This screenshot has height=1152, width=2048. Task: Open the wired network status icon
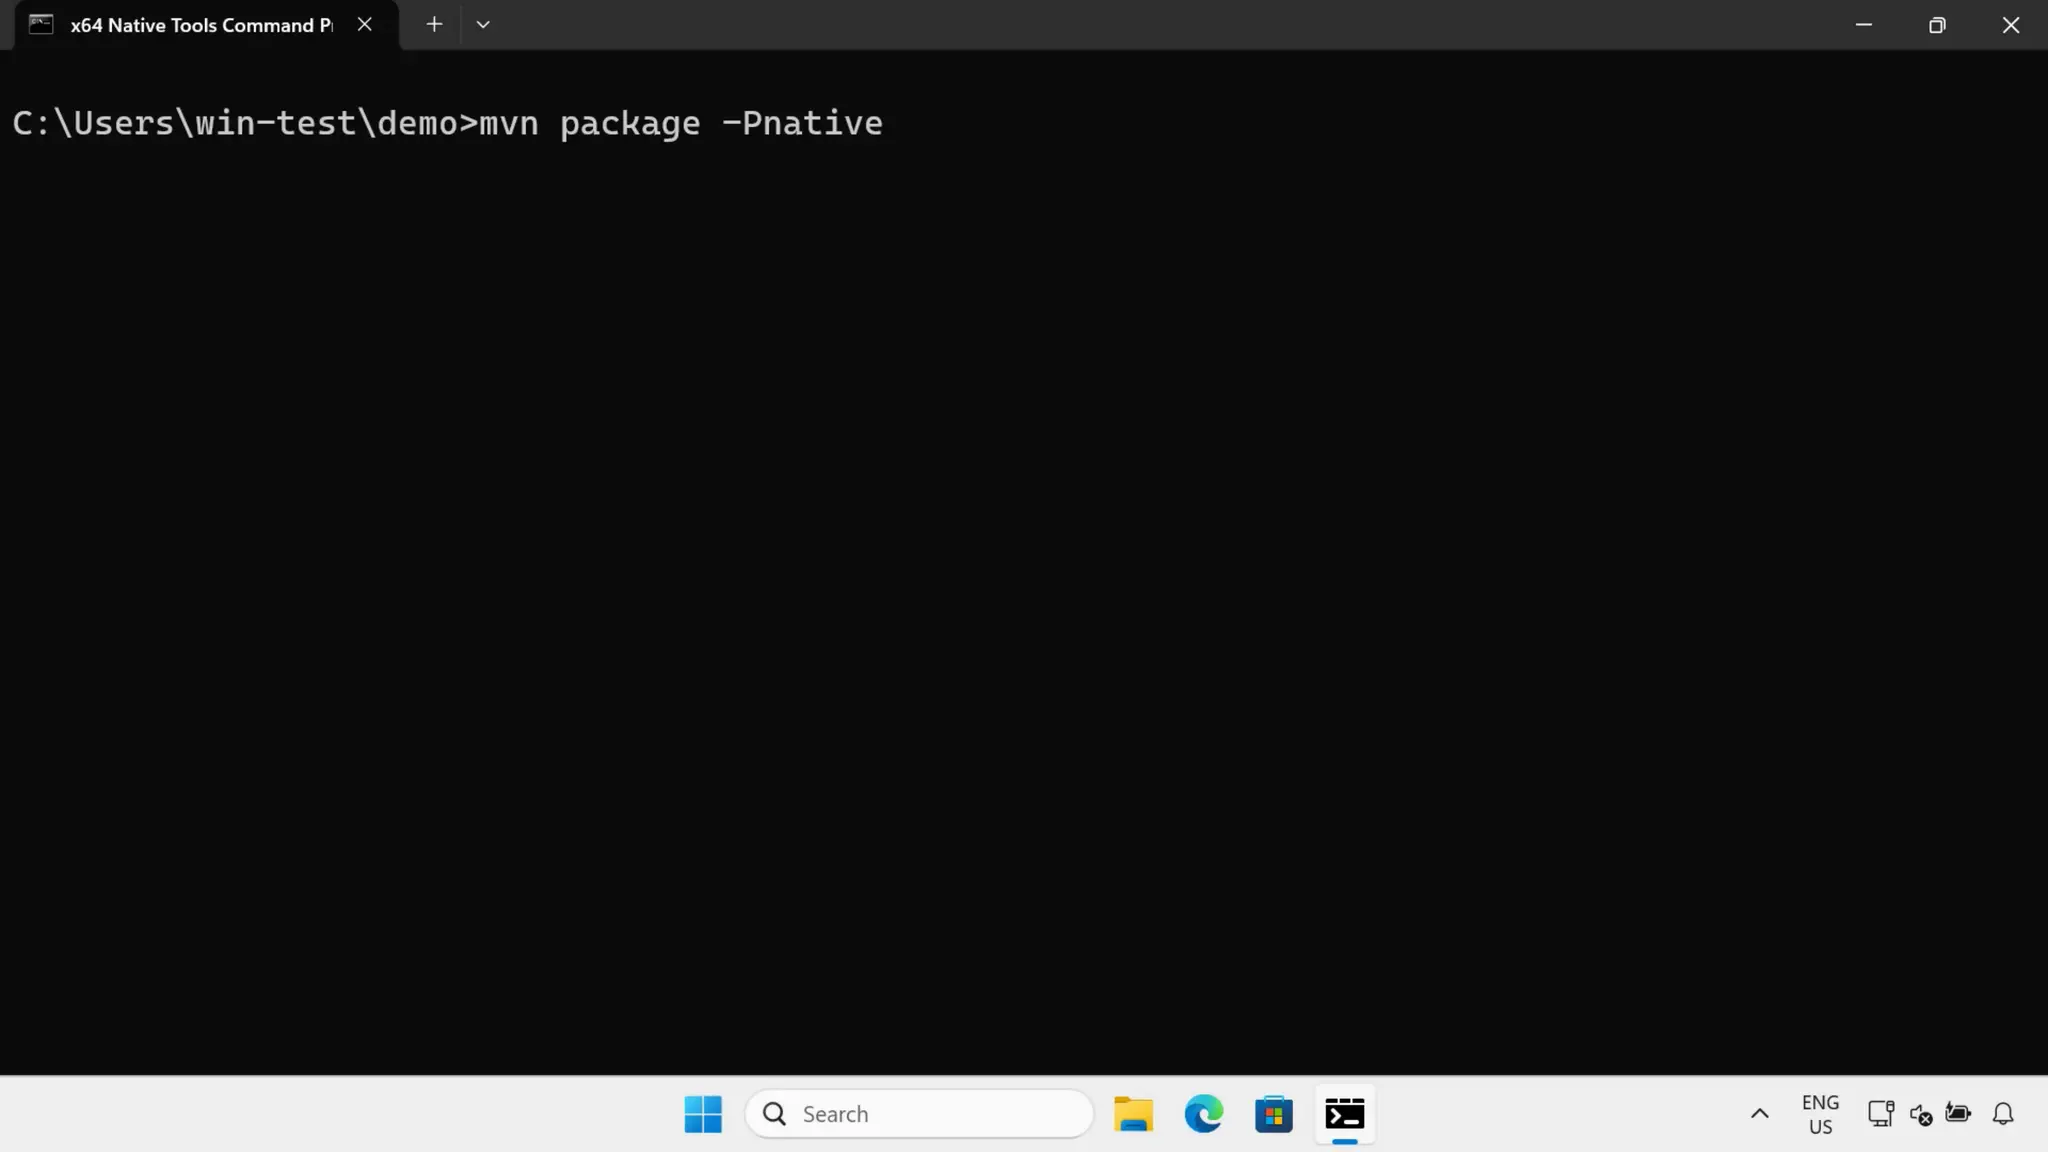pos(1880,1114)
